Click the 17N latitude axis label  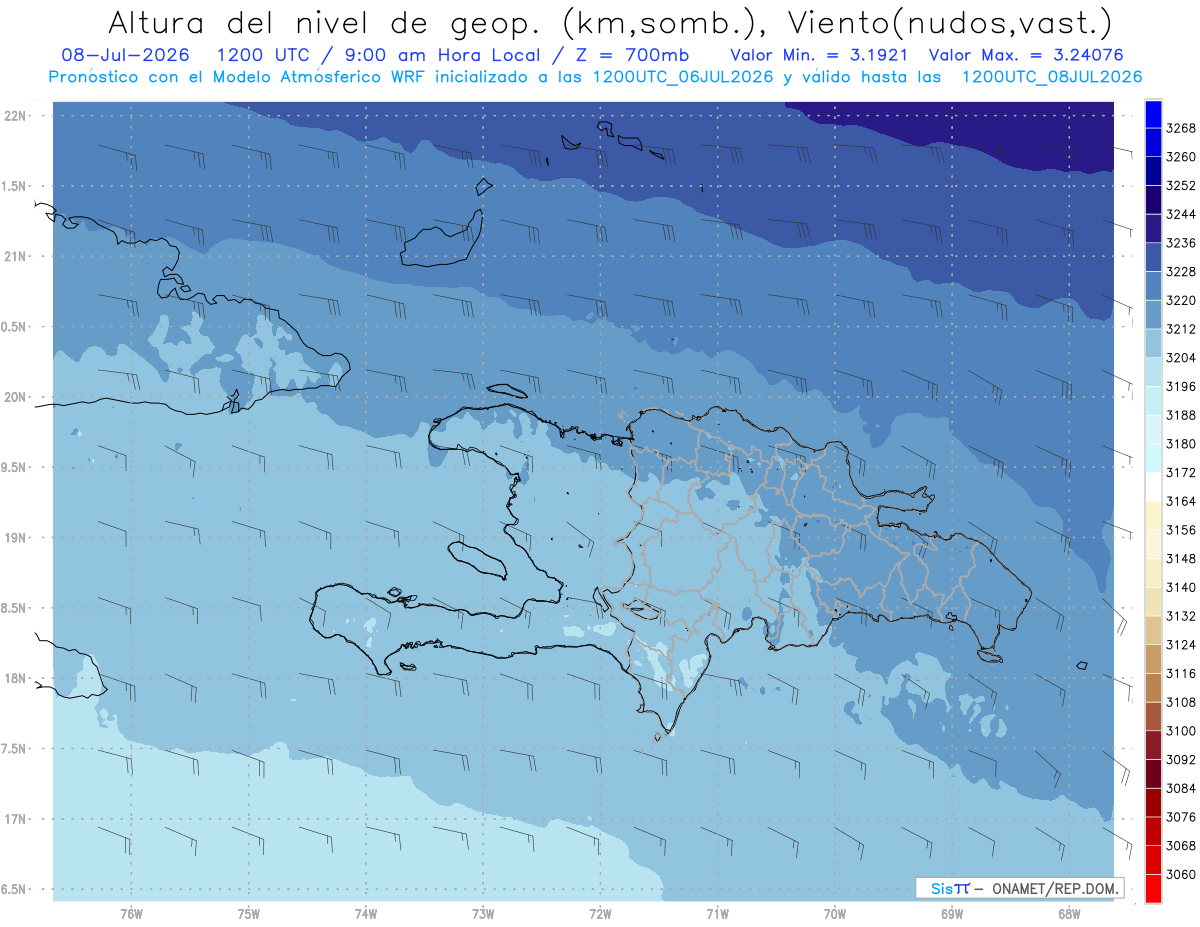(14, 819)
